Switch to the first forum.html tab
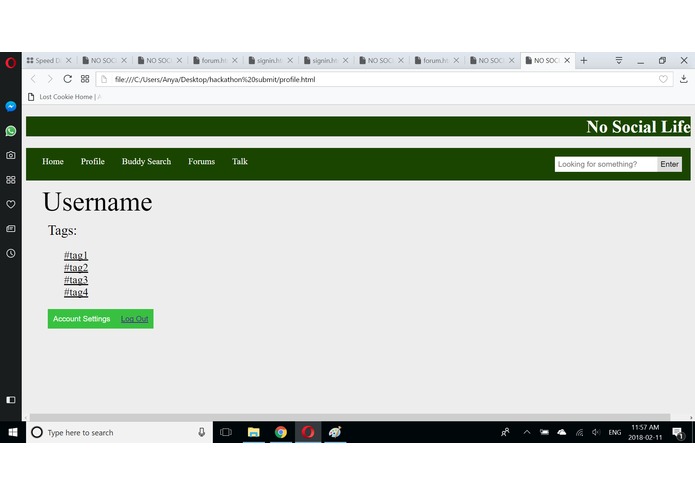Image resolution: width=695 pixels, height=494 pixels. [x=214, y=60]
